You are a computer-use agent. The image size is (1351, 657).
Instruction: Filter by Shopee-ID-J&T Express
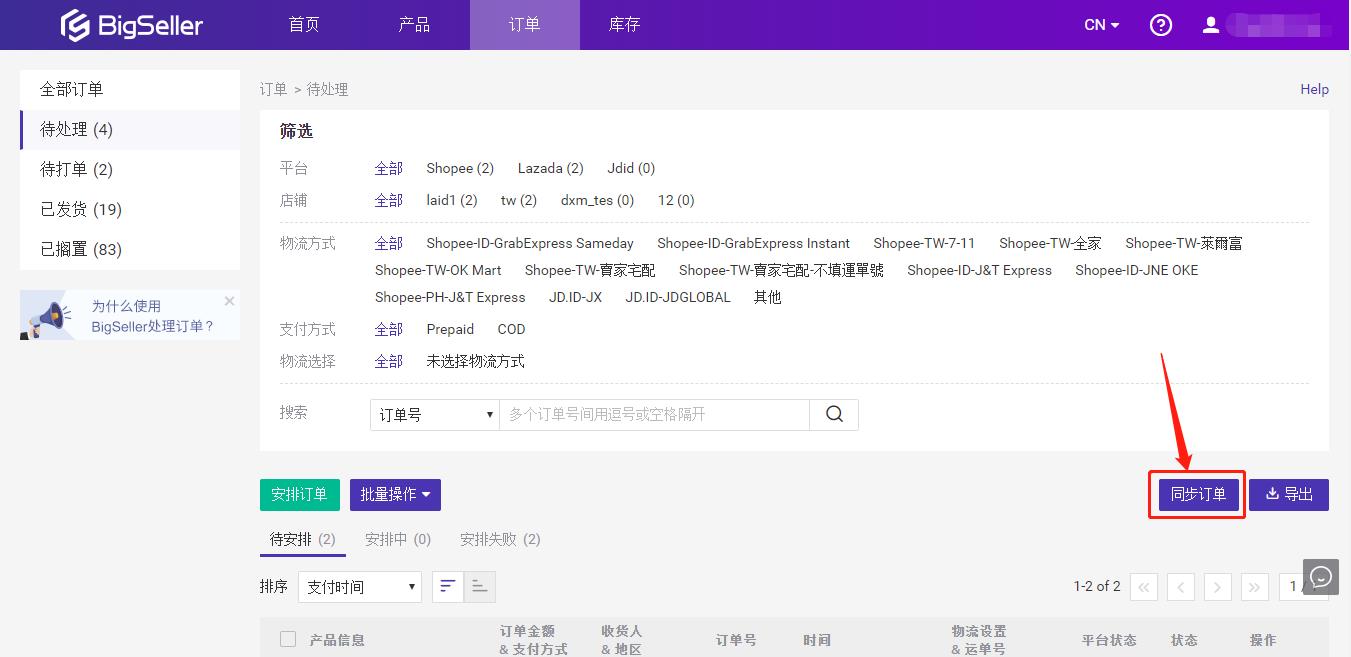click(979, 271)
